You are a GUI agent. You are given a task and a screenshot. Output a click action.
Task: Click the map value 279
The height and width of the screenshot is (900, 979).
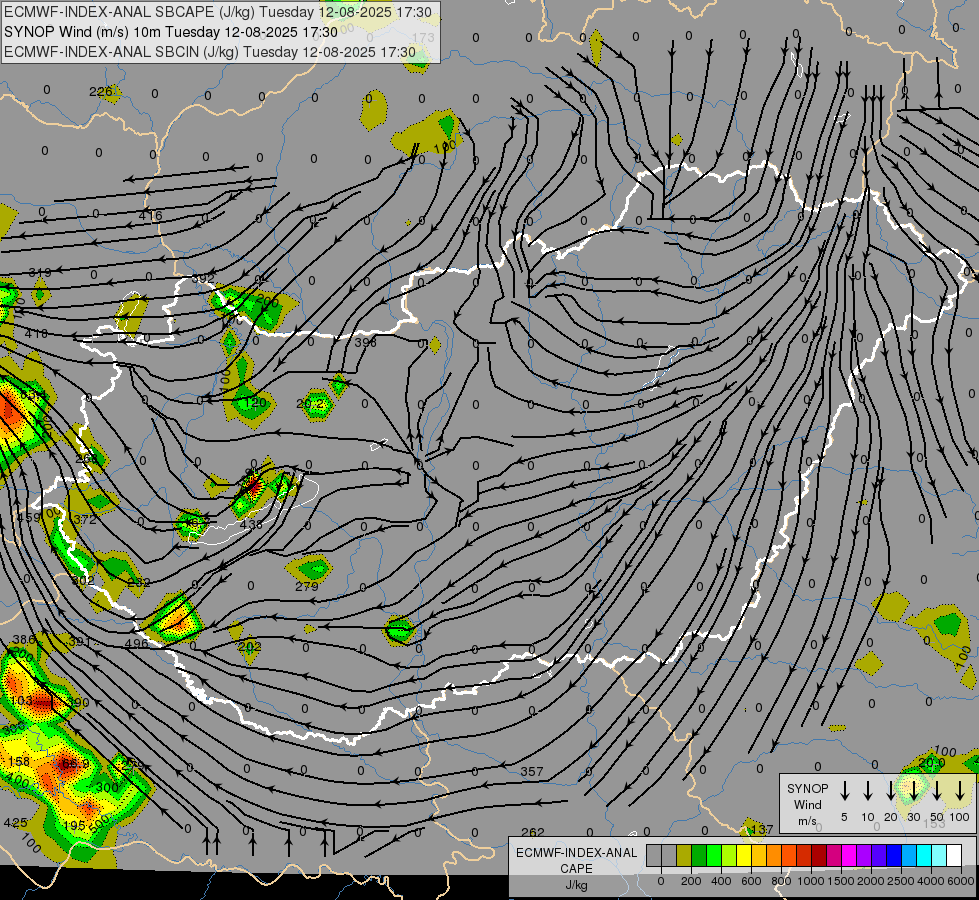point(307,586)
